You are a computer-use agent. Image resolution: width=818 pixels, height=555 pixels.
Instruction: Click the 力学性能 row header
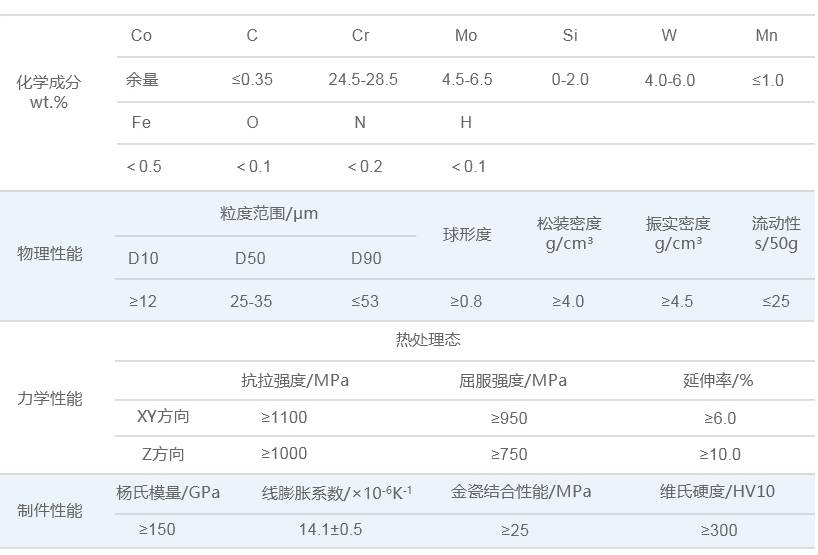click(49, 398)
